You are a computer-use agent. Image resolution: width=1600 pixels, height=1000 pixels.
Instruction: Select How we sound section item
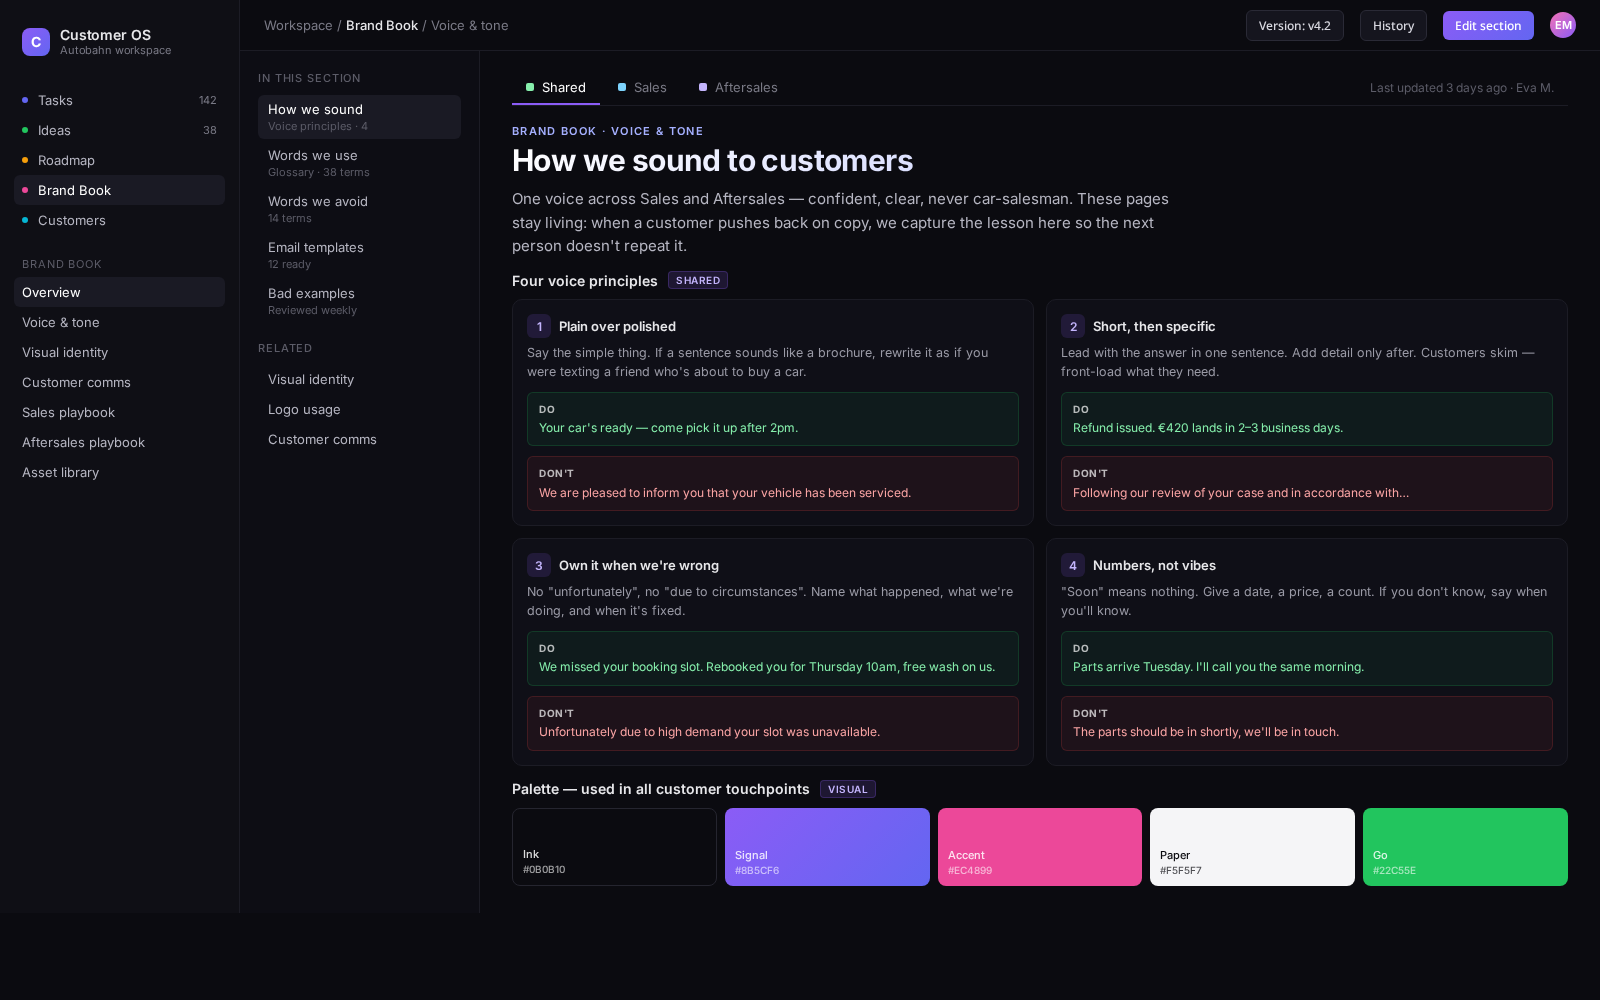coord(359,117)
